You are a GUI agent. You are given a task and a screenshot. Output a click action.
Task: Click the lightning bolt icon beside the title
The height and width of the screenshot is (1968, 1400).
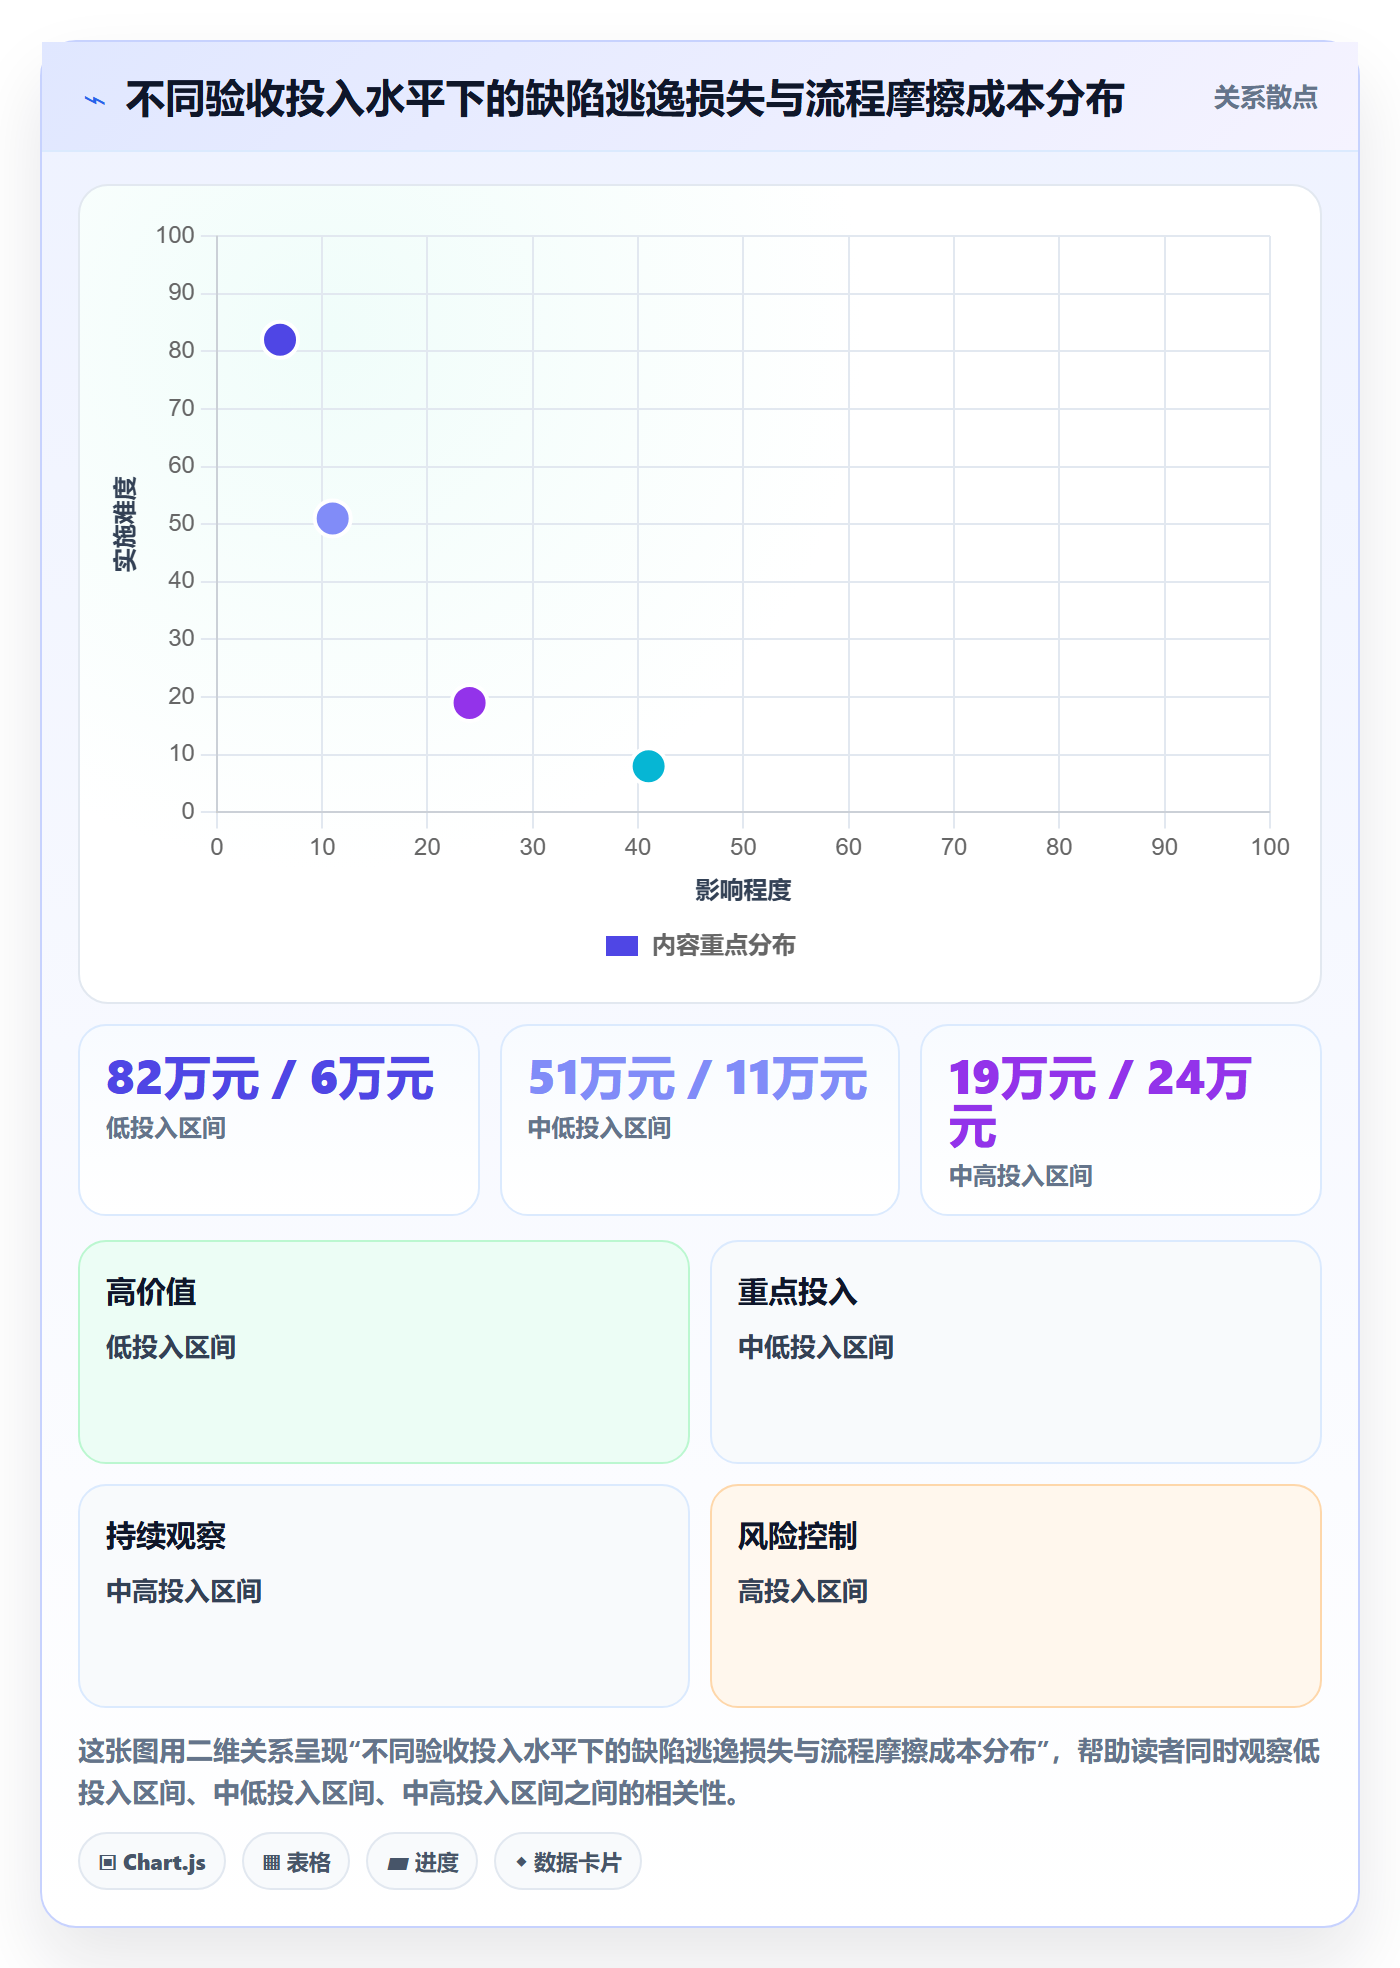95,100
